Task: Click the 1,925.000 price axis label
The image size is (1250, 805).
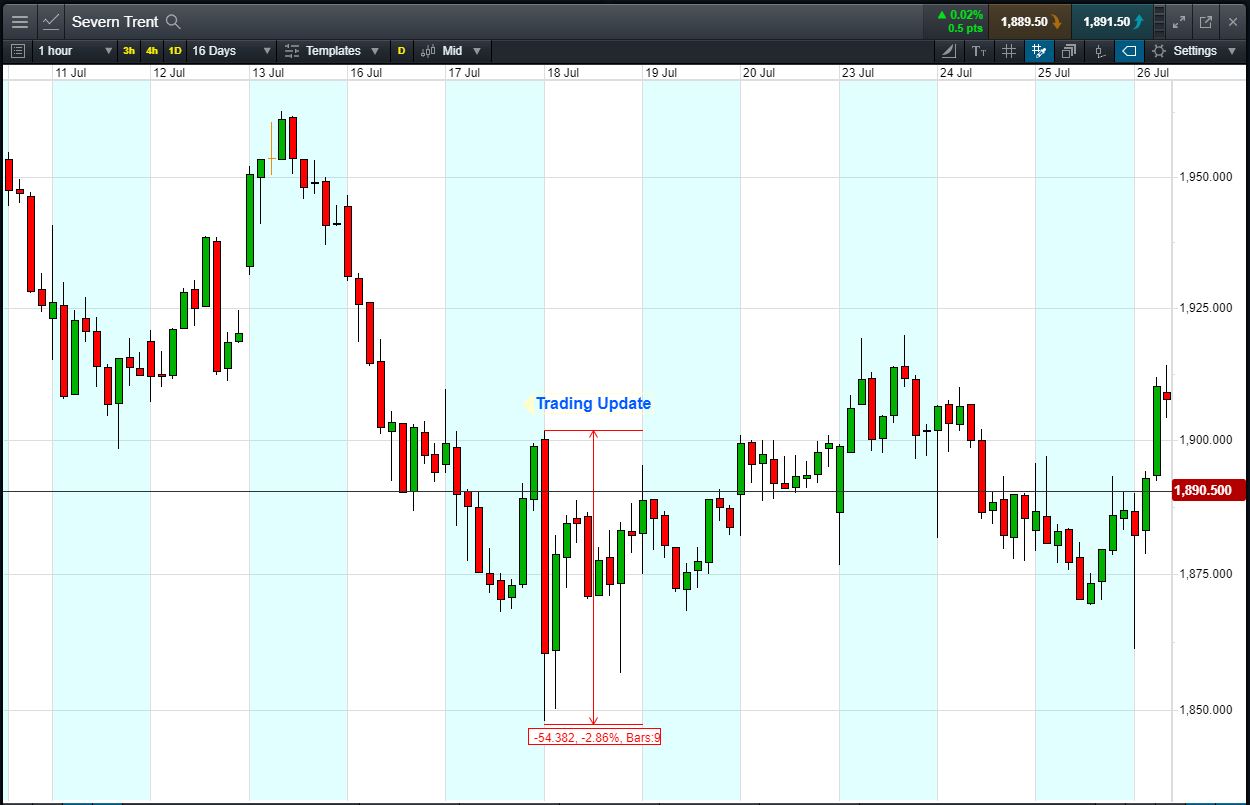Action: coord(1206,308)
